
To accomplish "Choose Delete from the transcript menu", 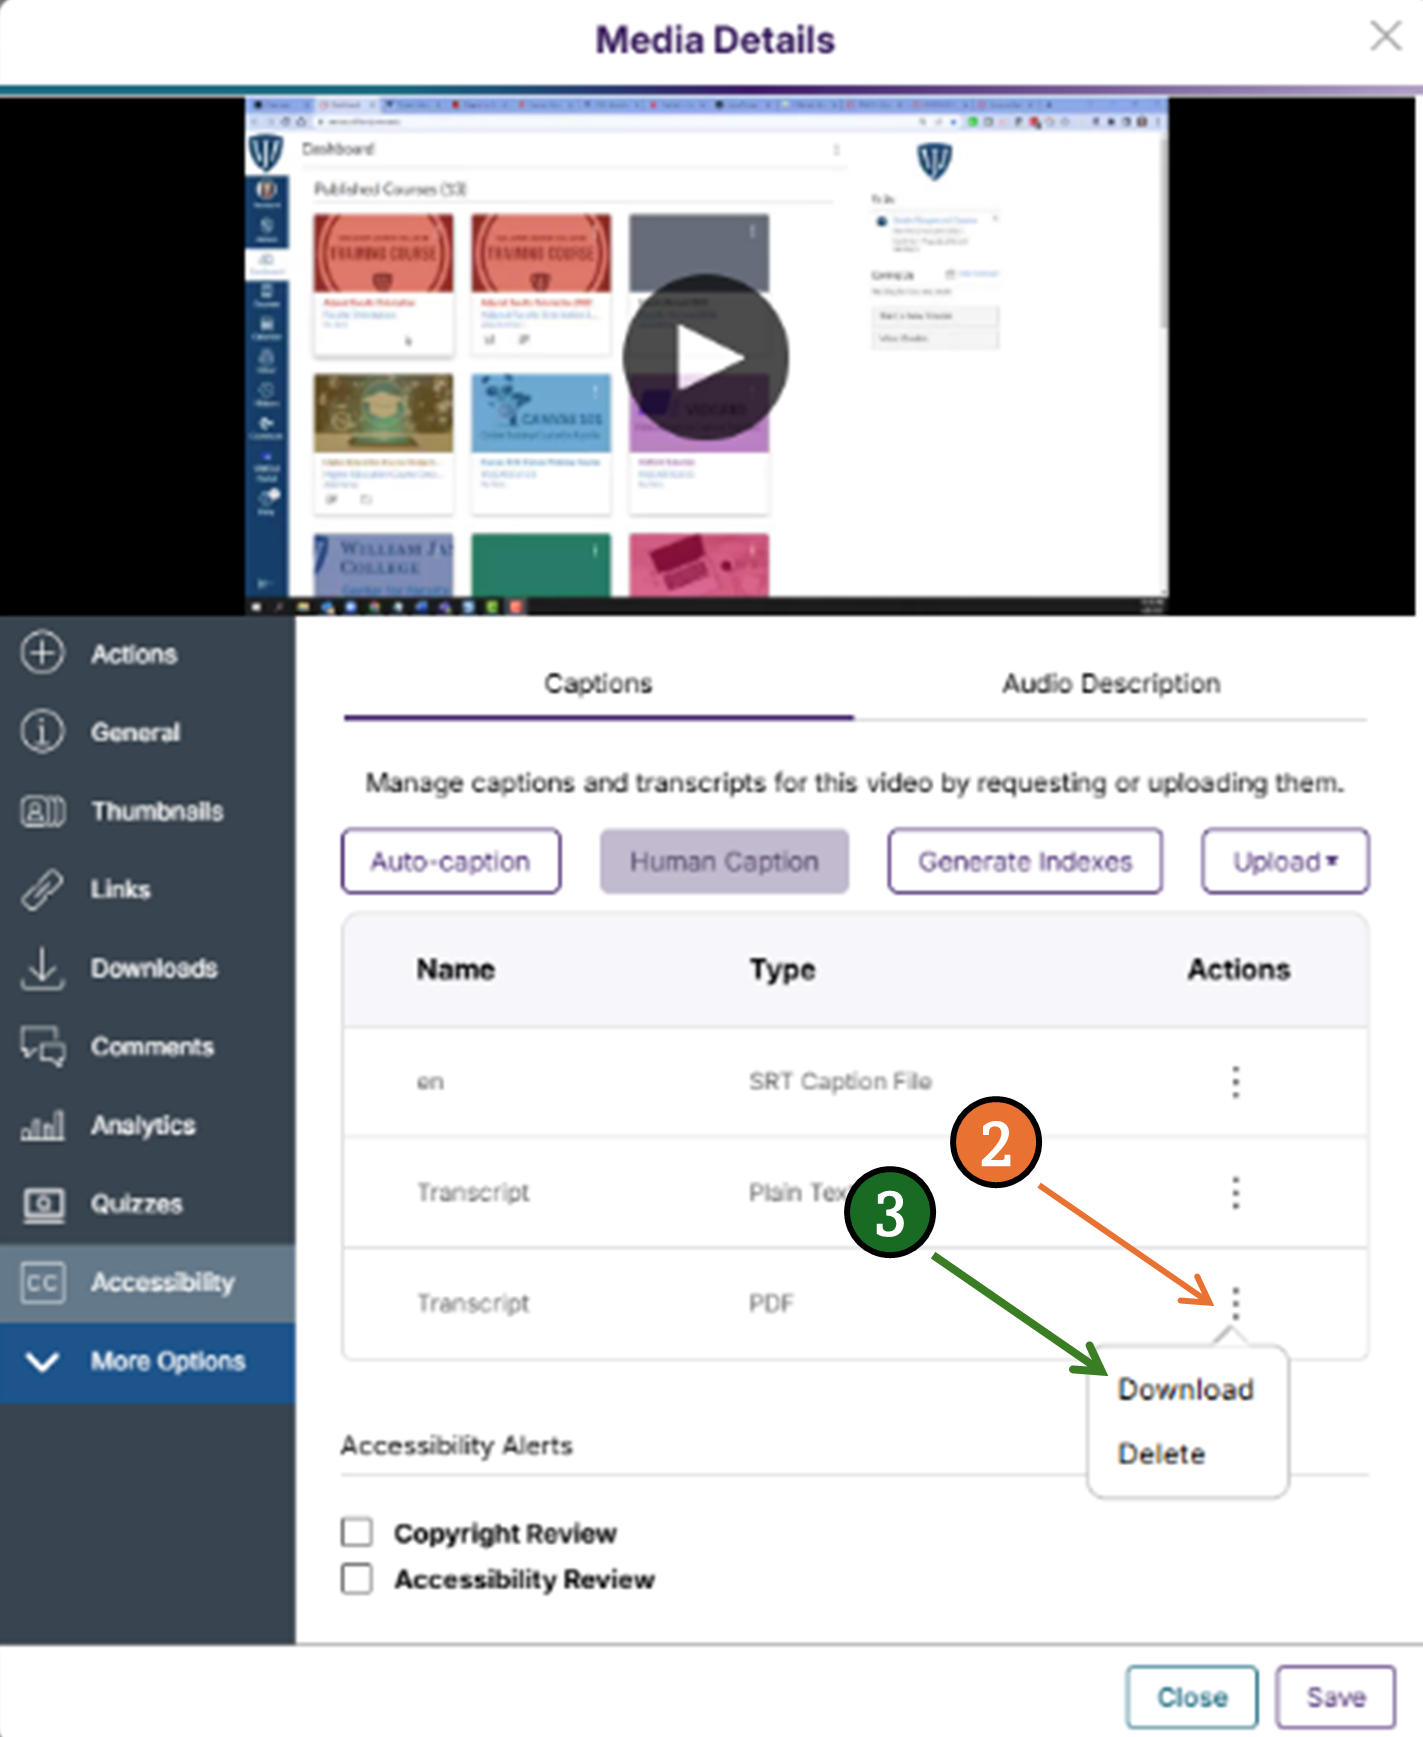I will click(1161, 1453).
